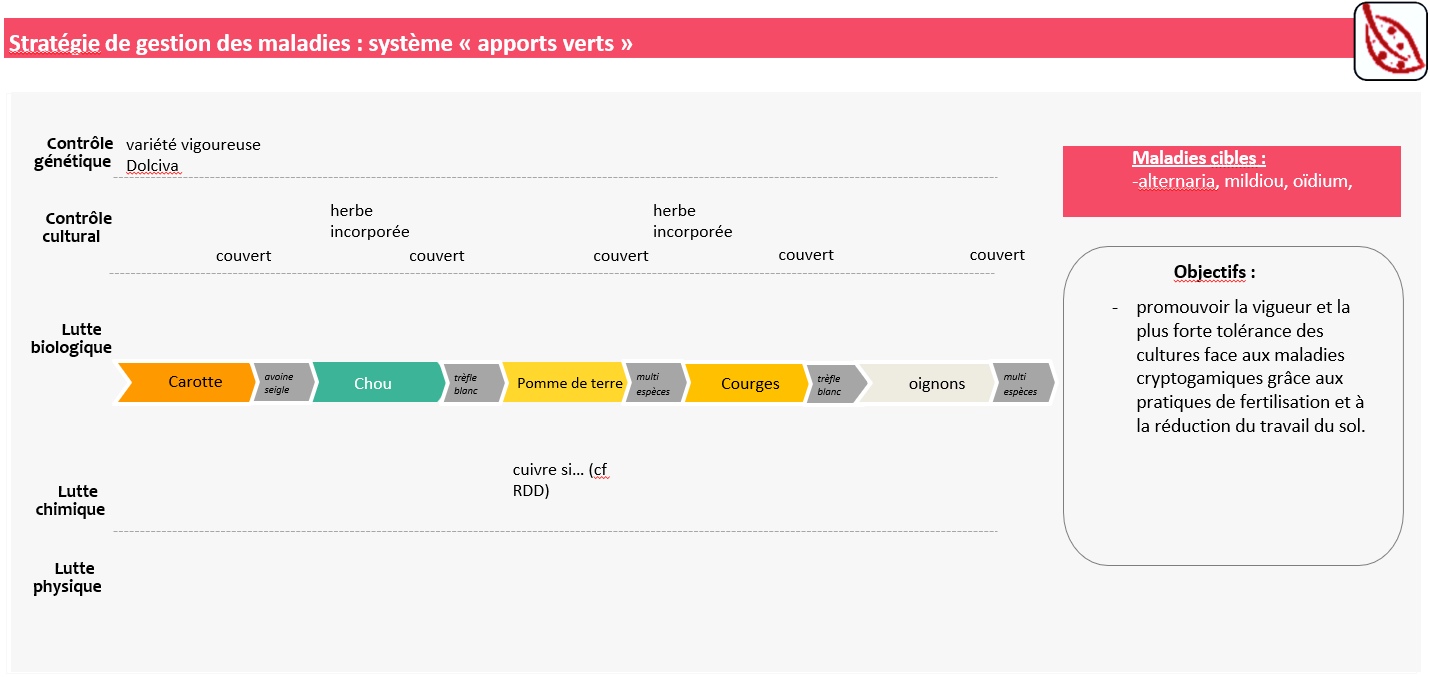1430x677 pixels.
Task: Click the 'Lutte biologique' row label
Action: tap(72, 338)
